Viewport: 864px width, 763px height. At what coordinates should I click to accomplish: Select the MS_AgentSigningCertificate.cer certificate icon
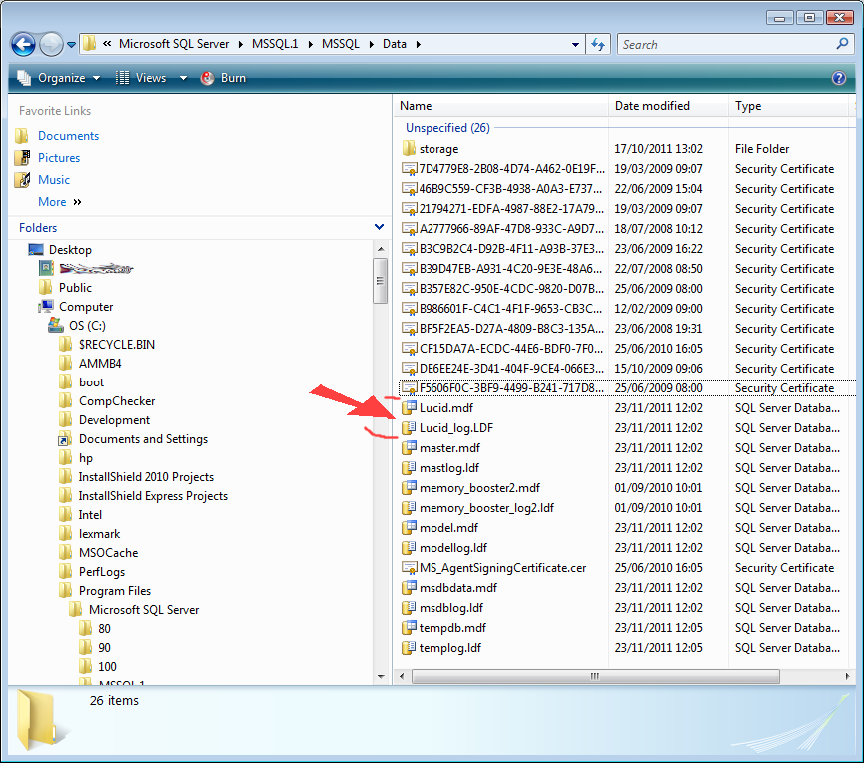point(409,567)
